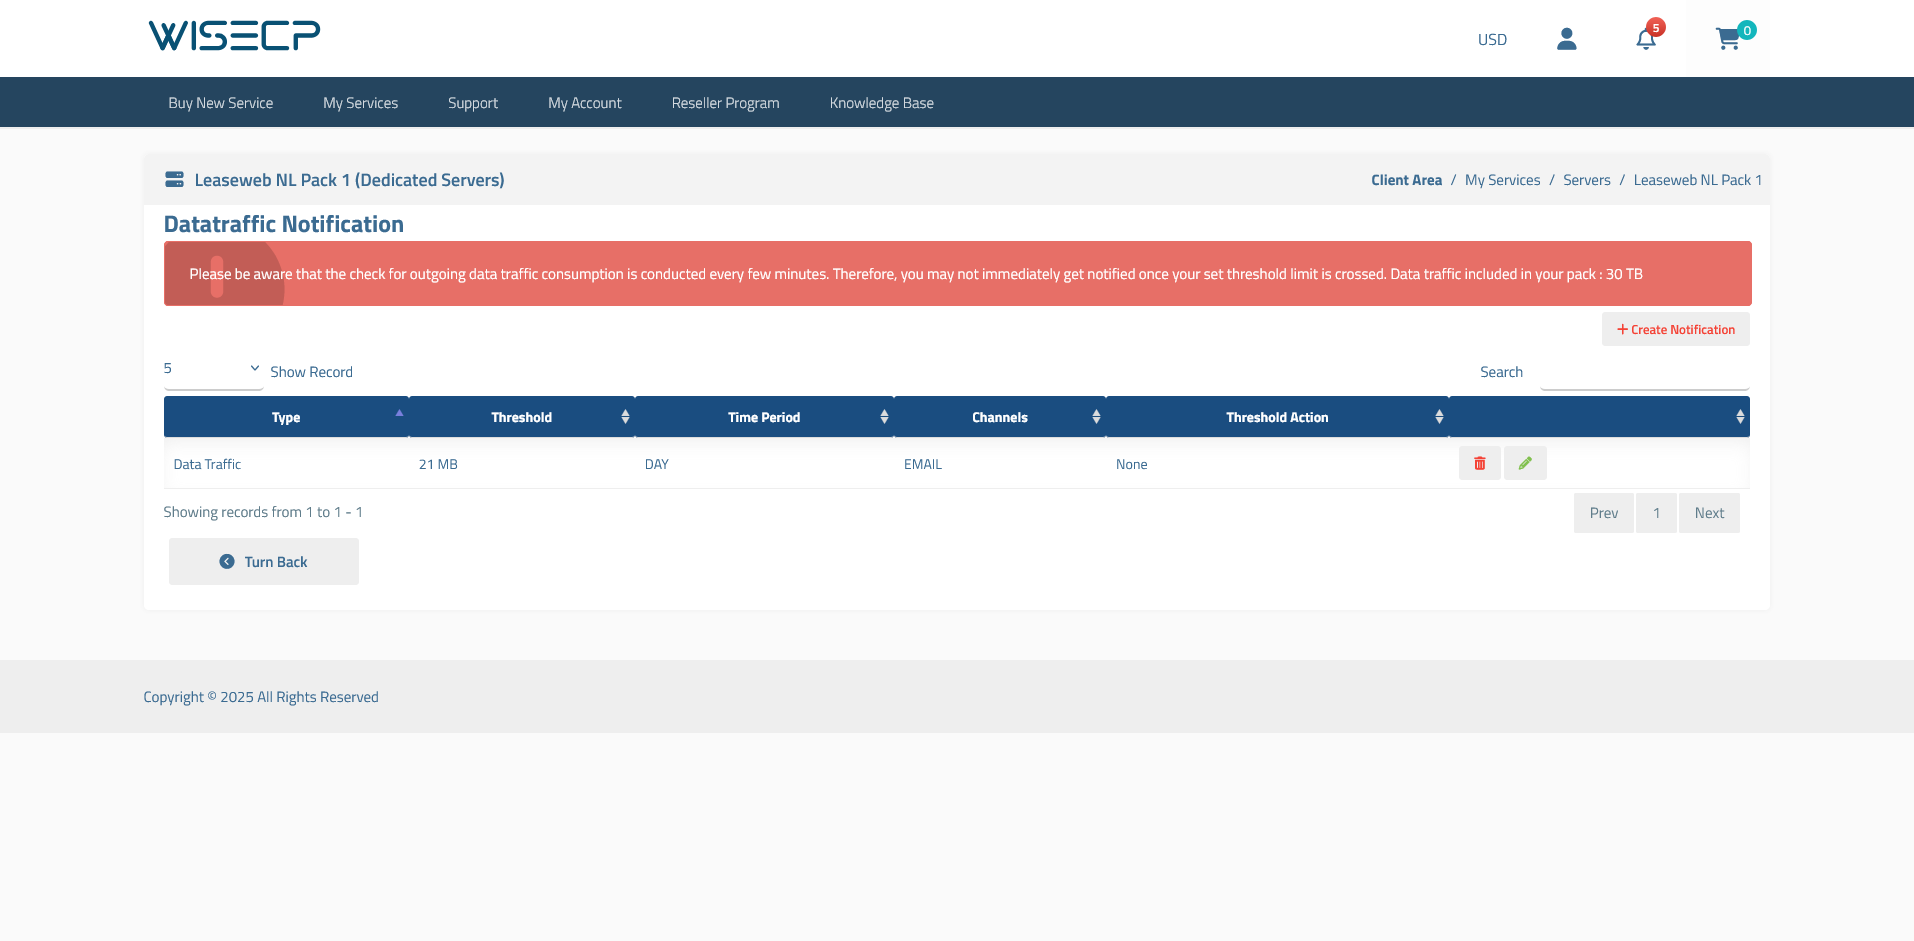Sort the table by Type column

(x=286, y=417)
